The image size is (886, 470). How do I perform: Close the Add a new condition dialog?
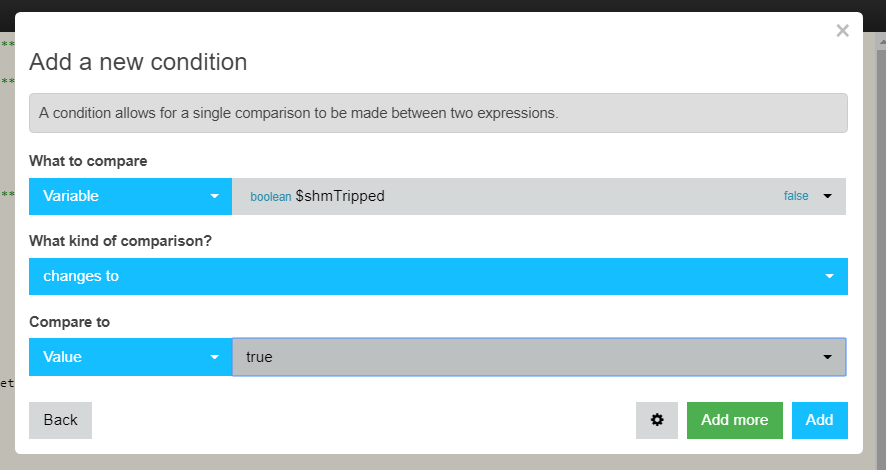click(842, 31)
